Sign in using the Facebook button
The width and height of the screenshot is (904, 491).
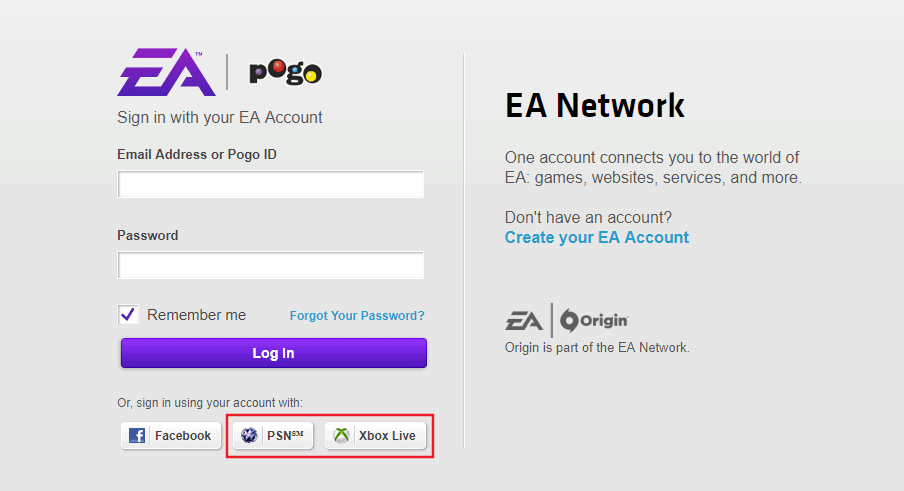click(171, 436)
